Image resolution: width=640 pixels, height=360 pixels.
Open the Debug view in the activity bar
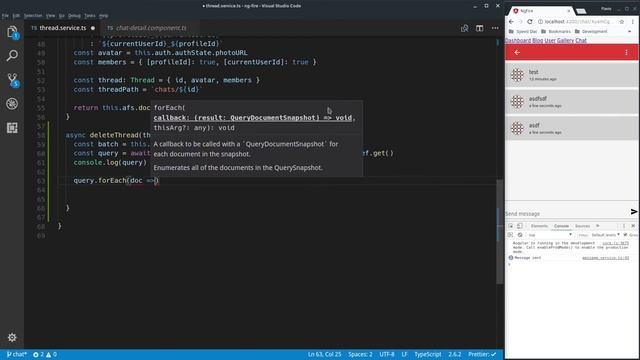point(12,104)
